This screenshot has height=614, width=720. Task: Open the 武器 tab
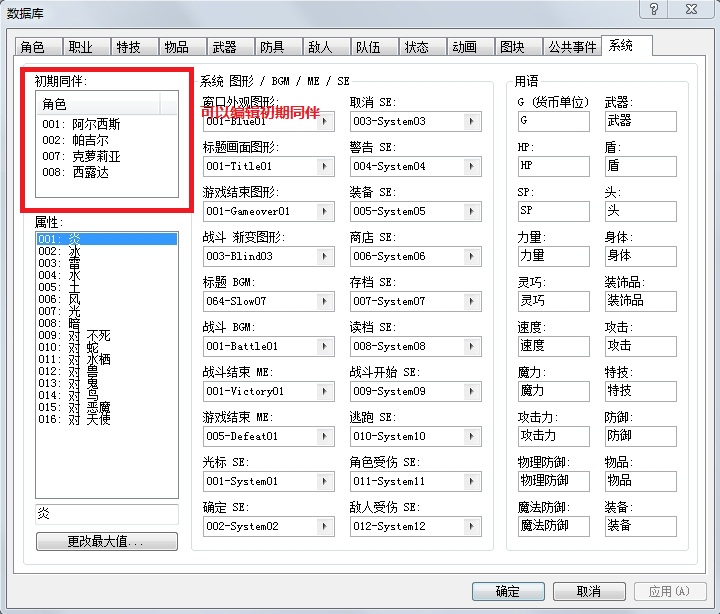point(230,47)
